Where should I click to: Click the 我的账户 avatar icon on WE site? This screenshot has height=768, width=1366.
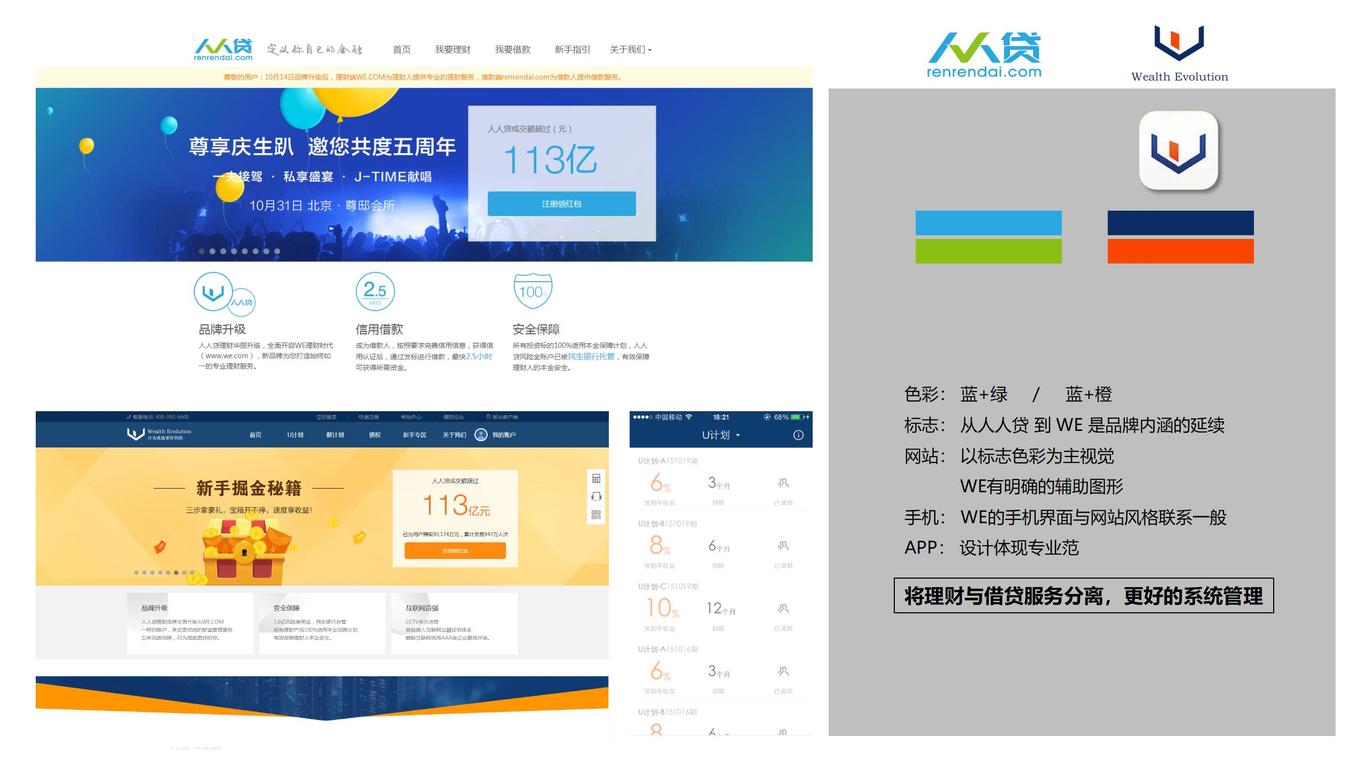[481, 435]
